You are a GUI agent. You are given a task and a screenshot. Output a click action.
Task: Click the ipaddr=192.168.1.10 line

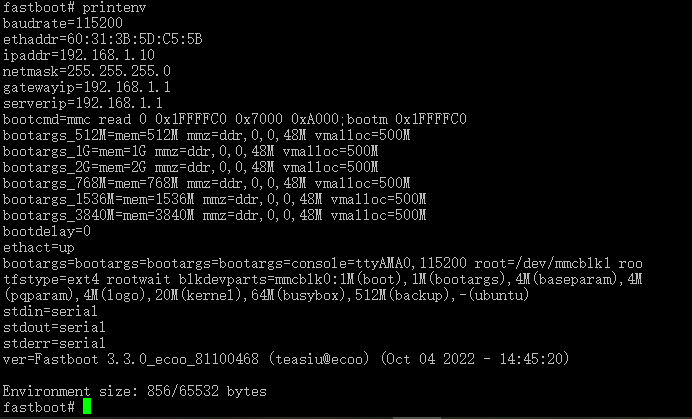79,55
